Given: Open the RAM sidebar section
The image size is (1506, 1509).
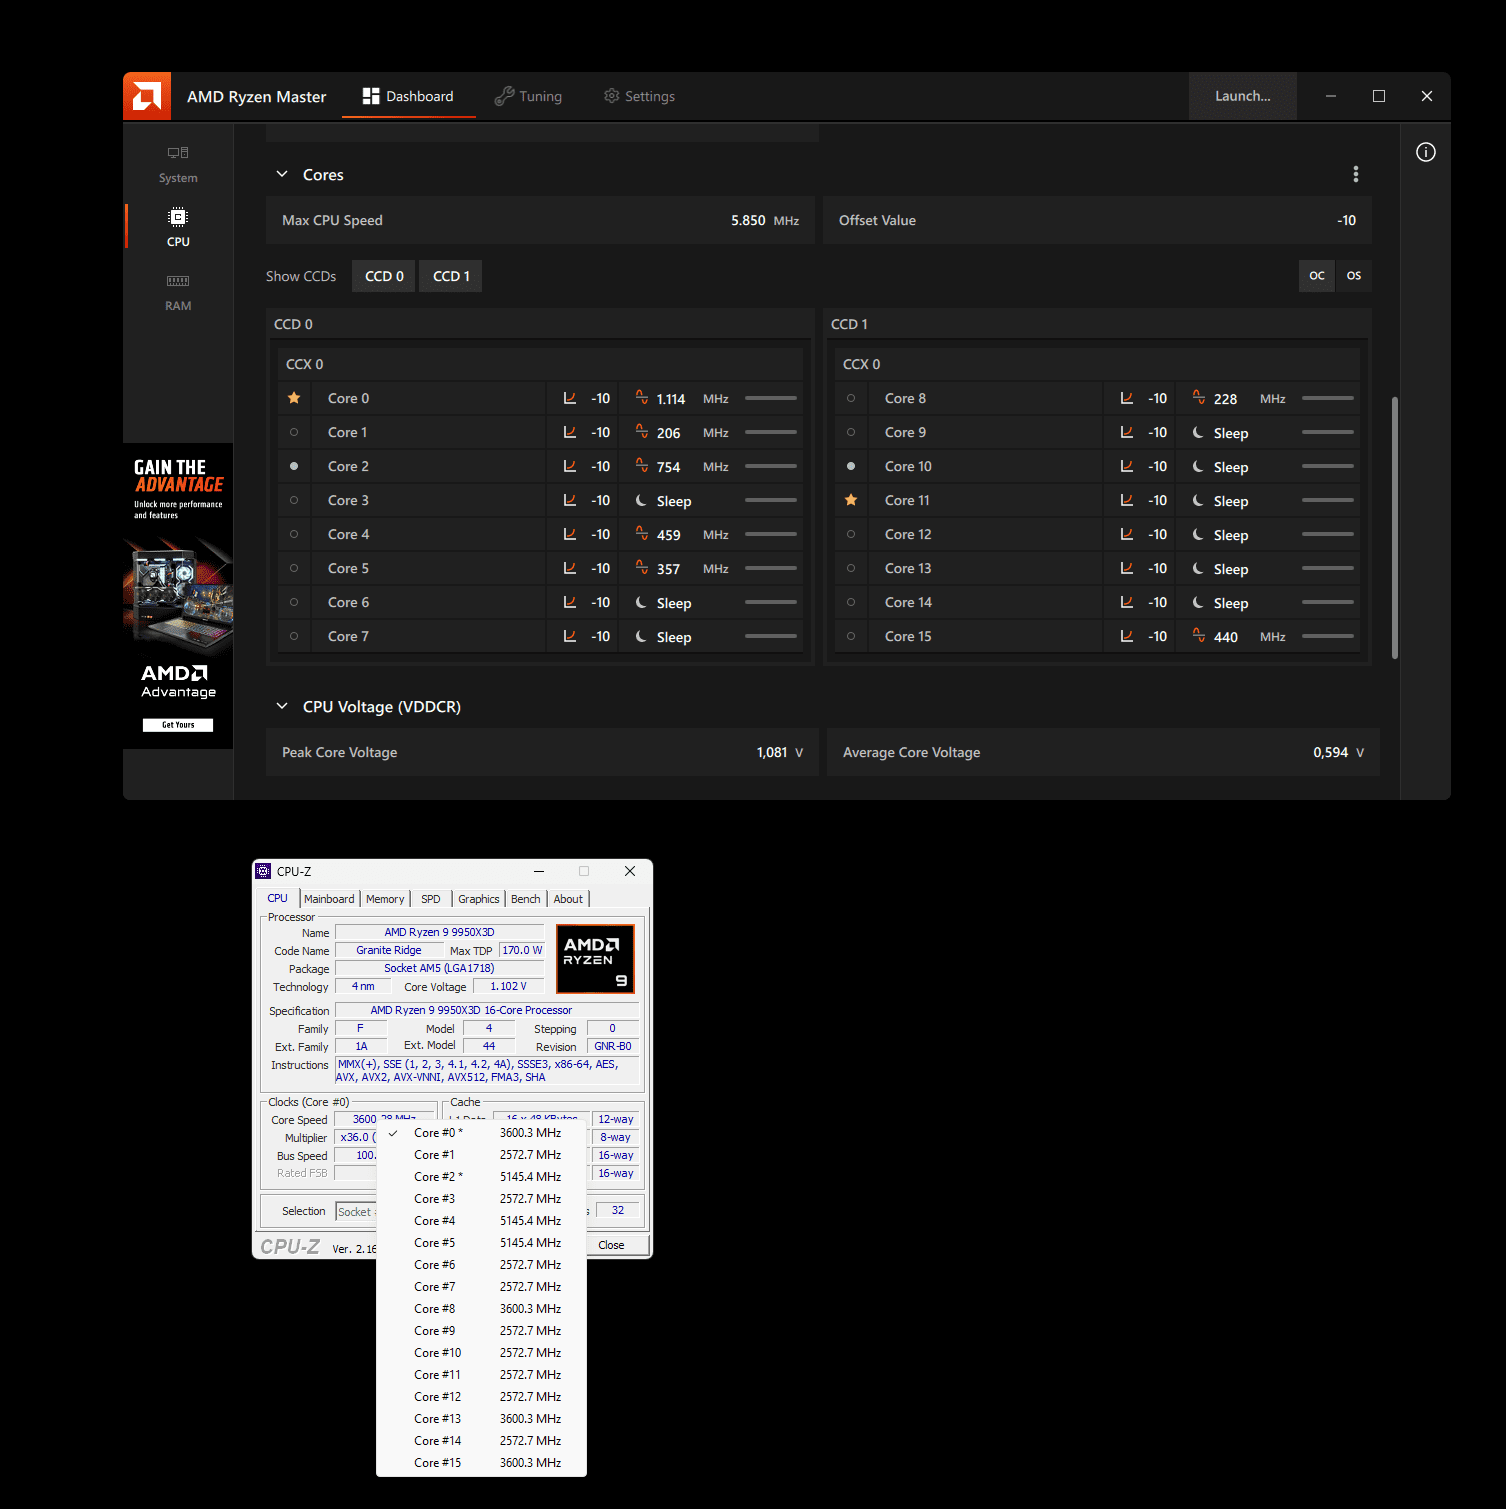Looking at the screenshot, I should (x=178, y=291).
